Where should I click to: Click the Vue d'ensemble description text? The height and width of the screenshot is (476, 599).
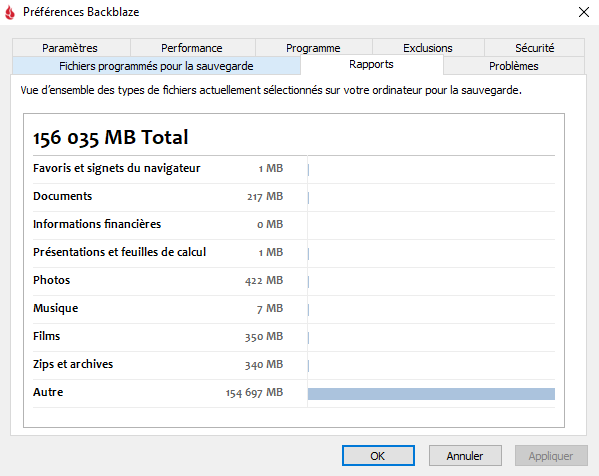[x=271, y=90]
